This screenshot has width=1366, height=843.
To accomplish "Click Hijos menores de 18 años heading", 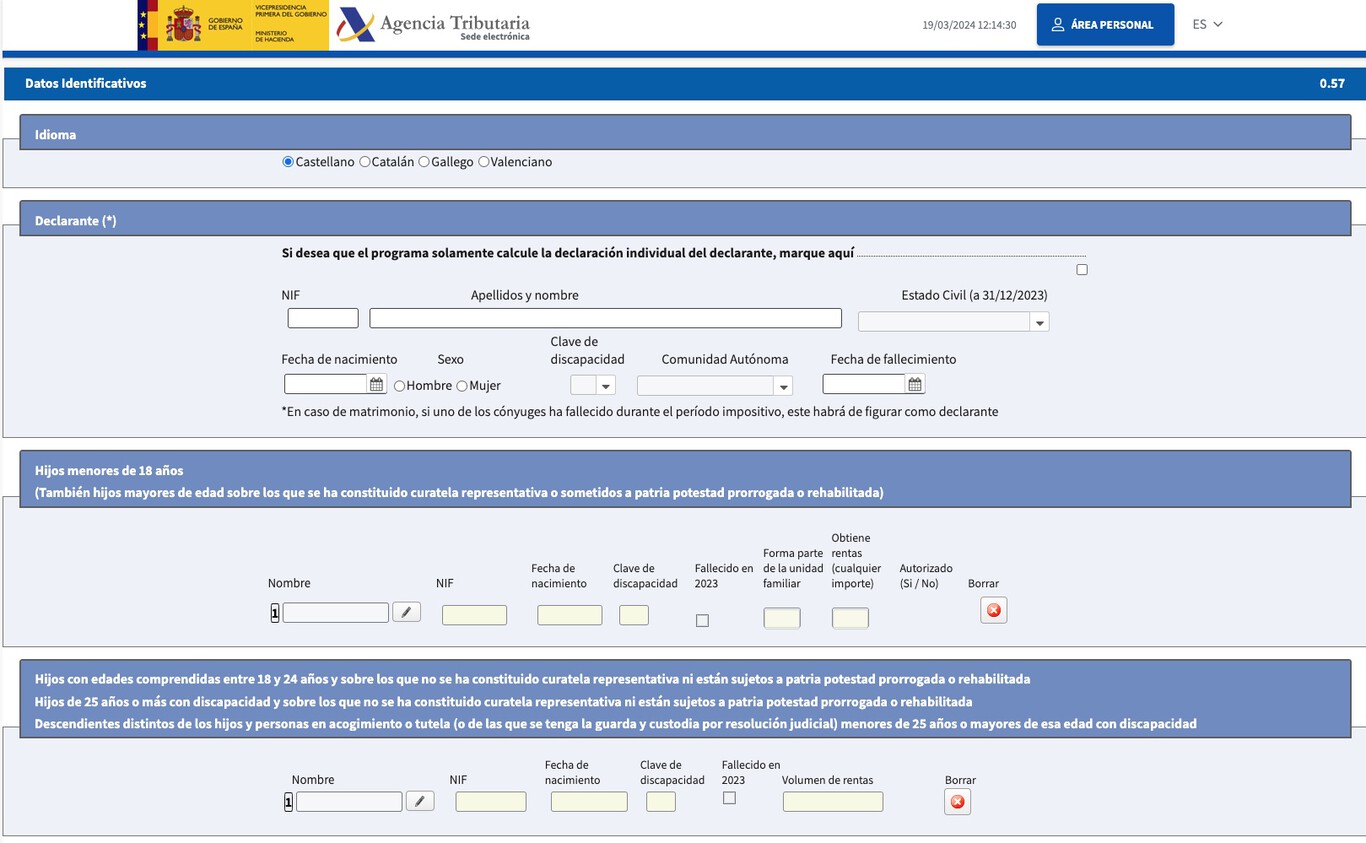I will [x=109, y=470].
